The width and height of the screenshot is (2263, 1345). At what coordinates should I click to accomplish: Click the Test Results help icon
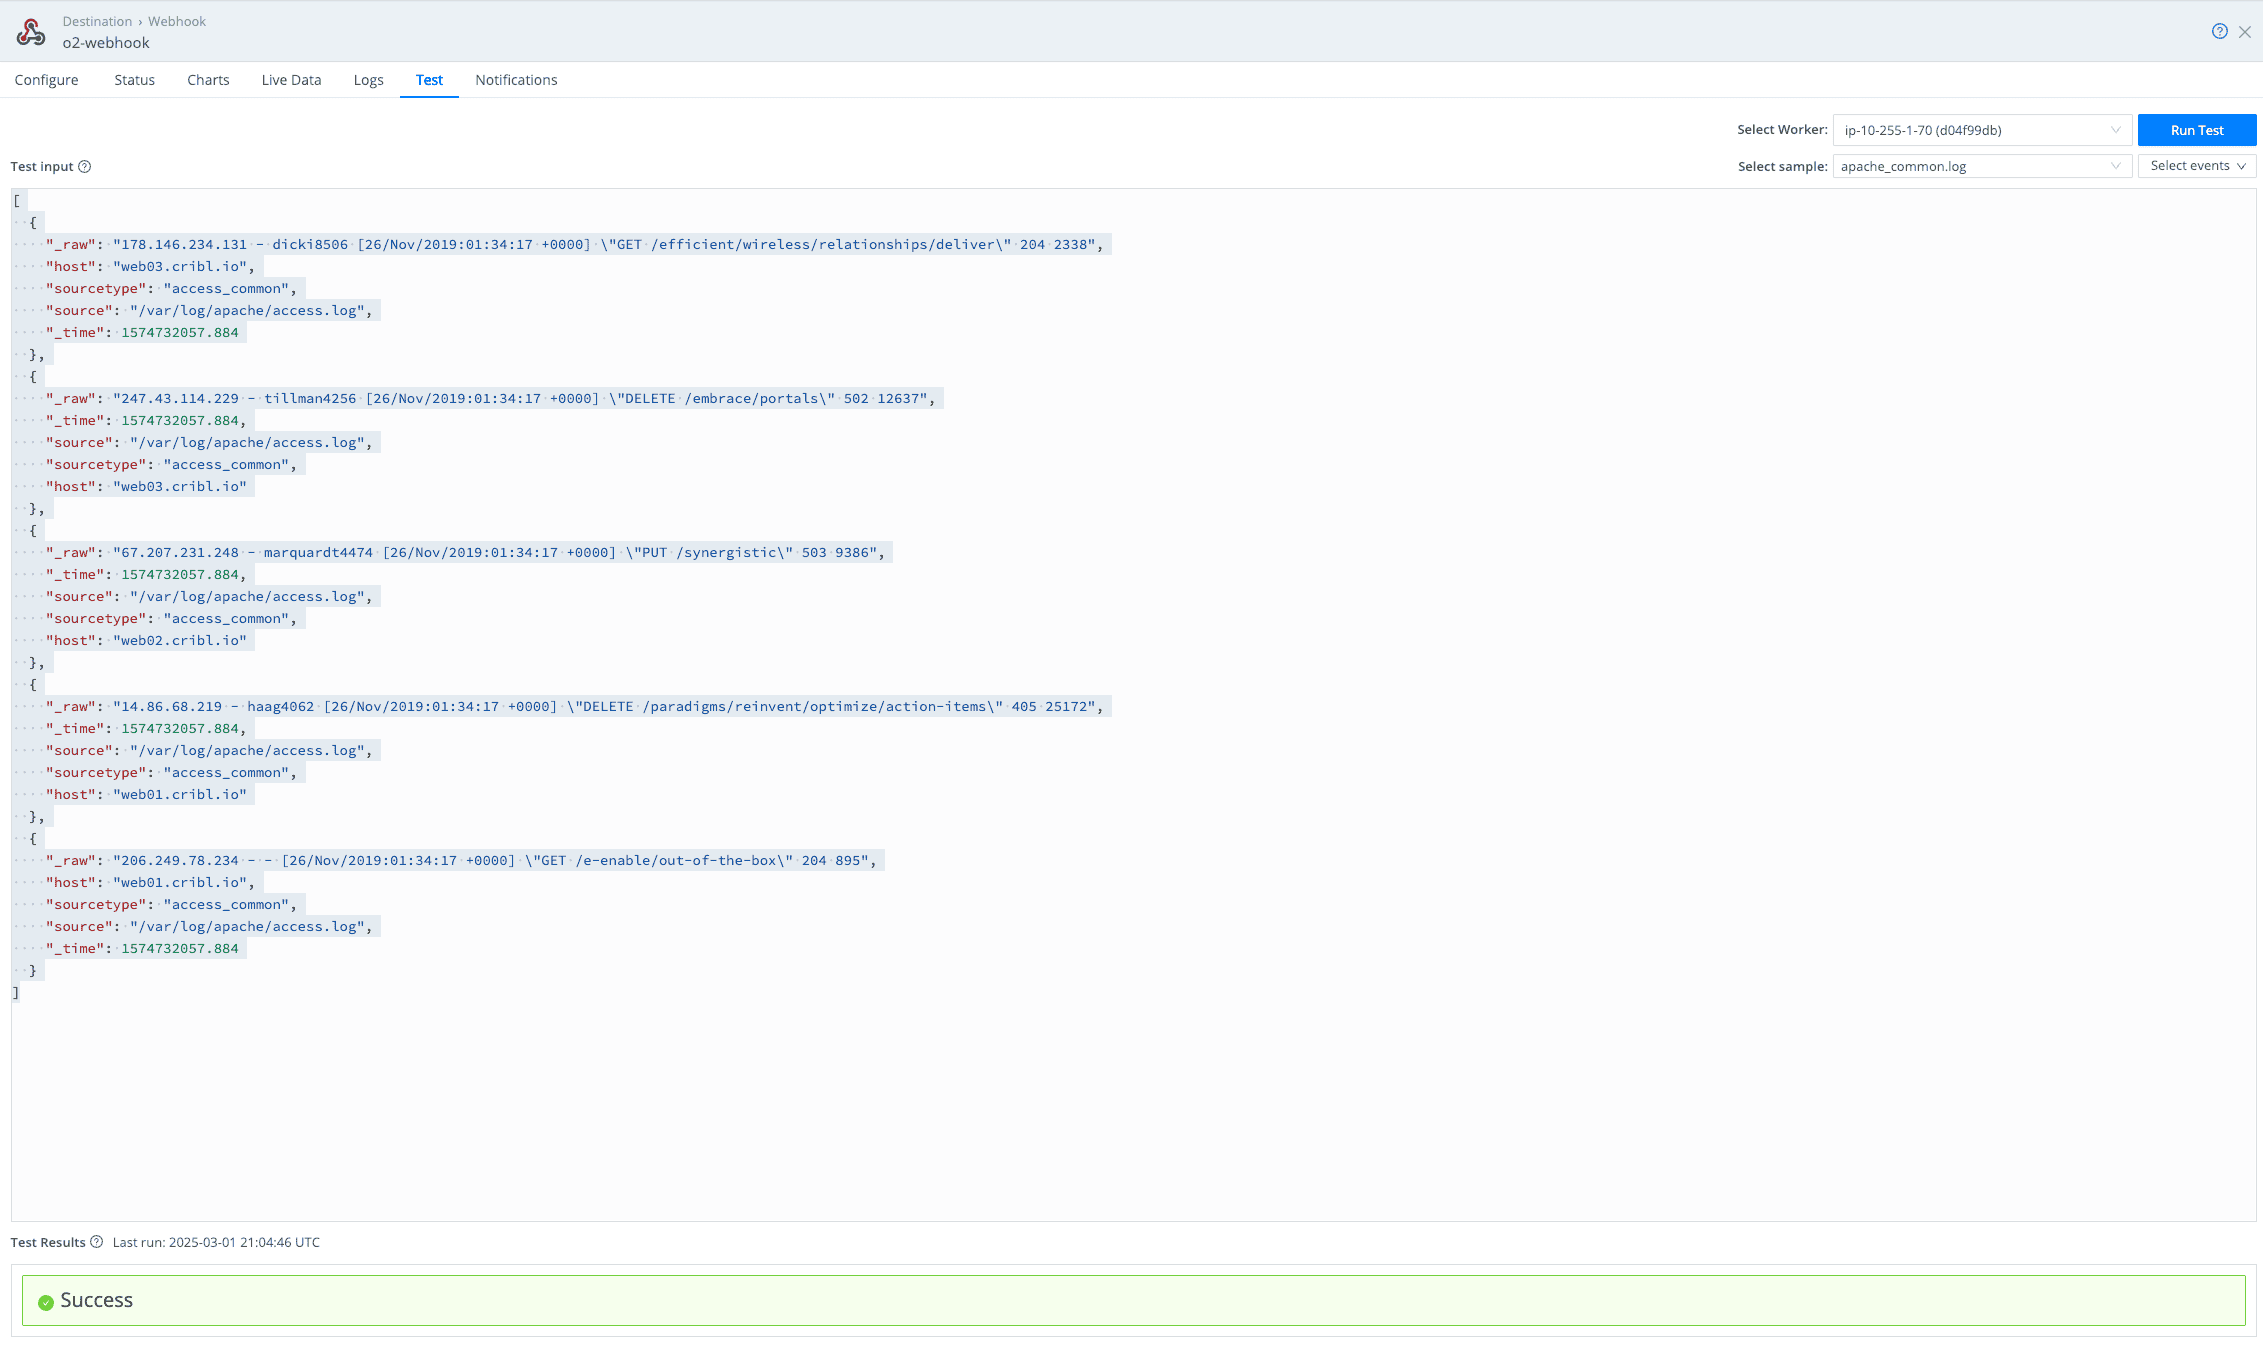[97, 1242]
